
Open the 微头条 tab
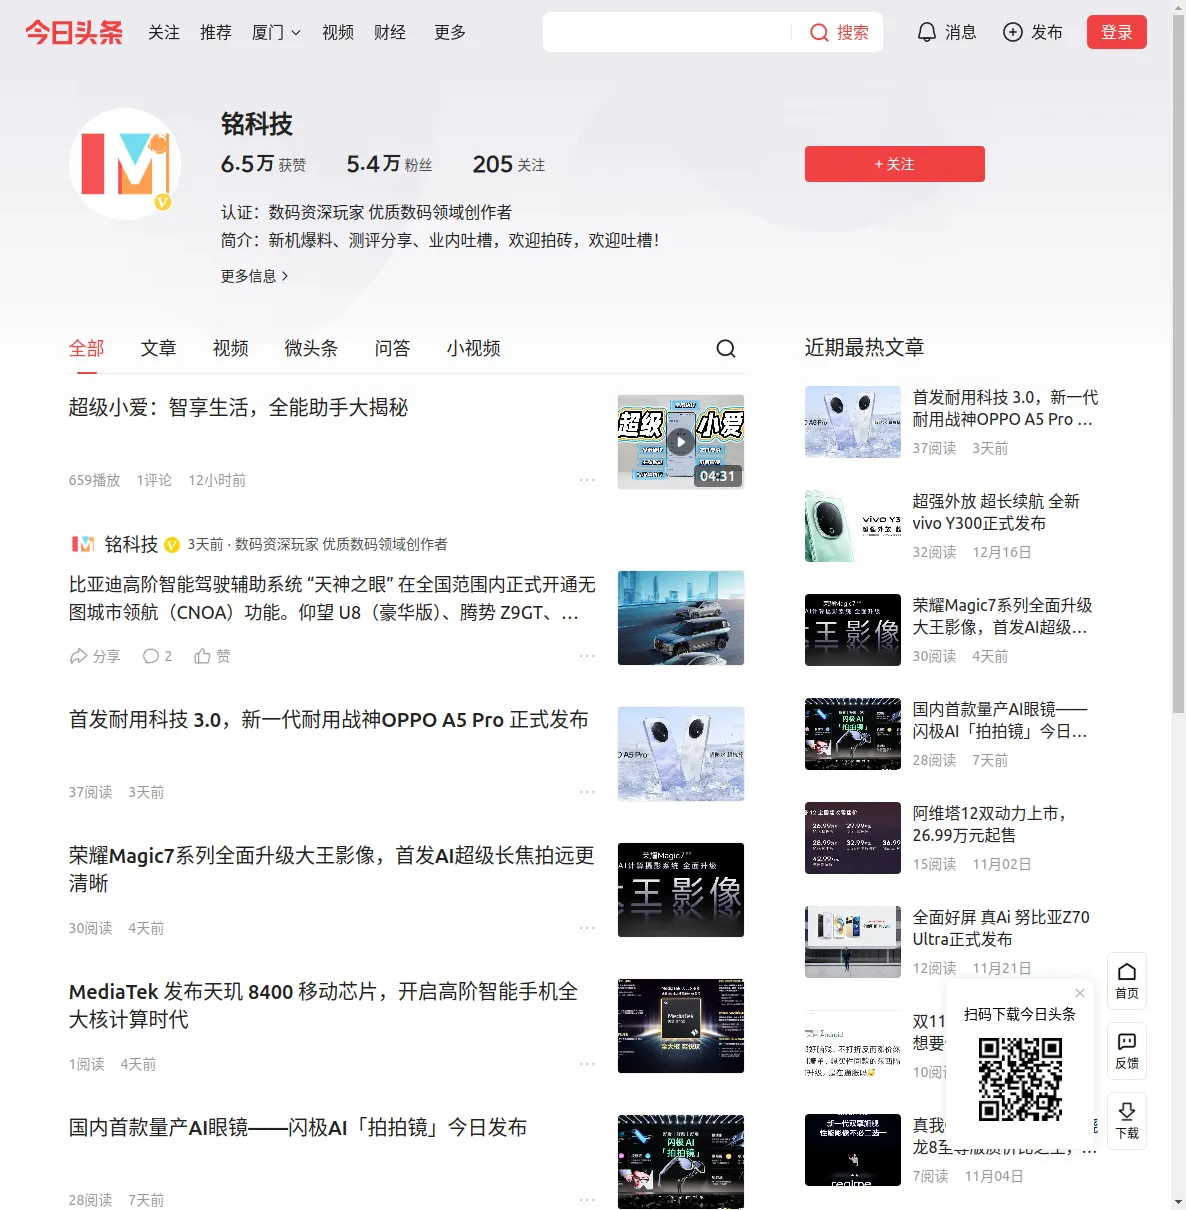312,348
